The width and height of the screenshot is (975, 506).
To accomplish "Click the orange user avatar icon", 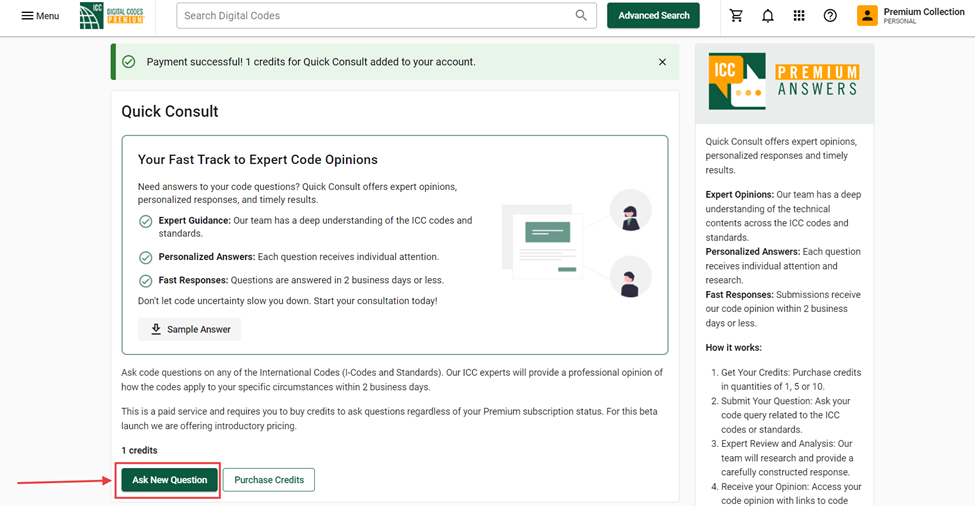I will (x=867, y=16).
